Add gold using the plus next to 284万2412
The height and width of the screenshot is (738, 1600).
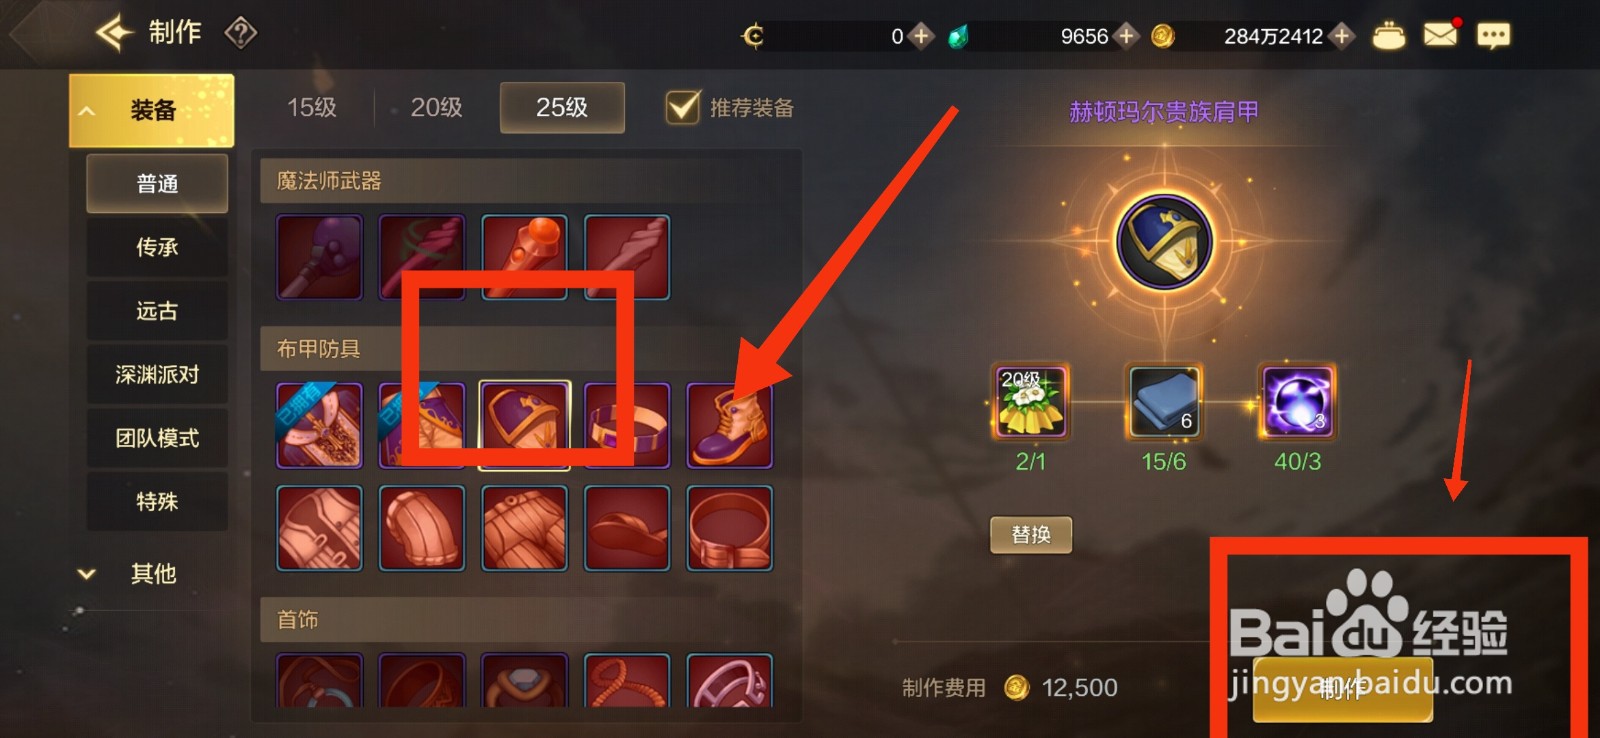(1342, 36)
